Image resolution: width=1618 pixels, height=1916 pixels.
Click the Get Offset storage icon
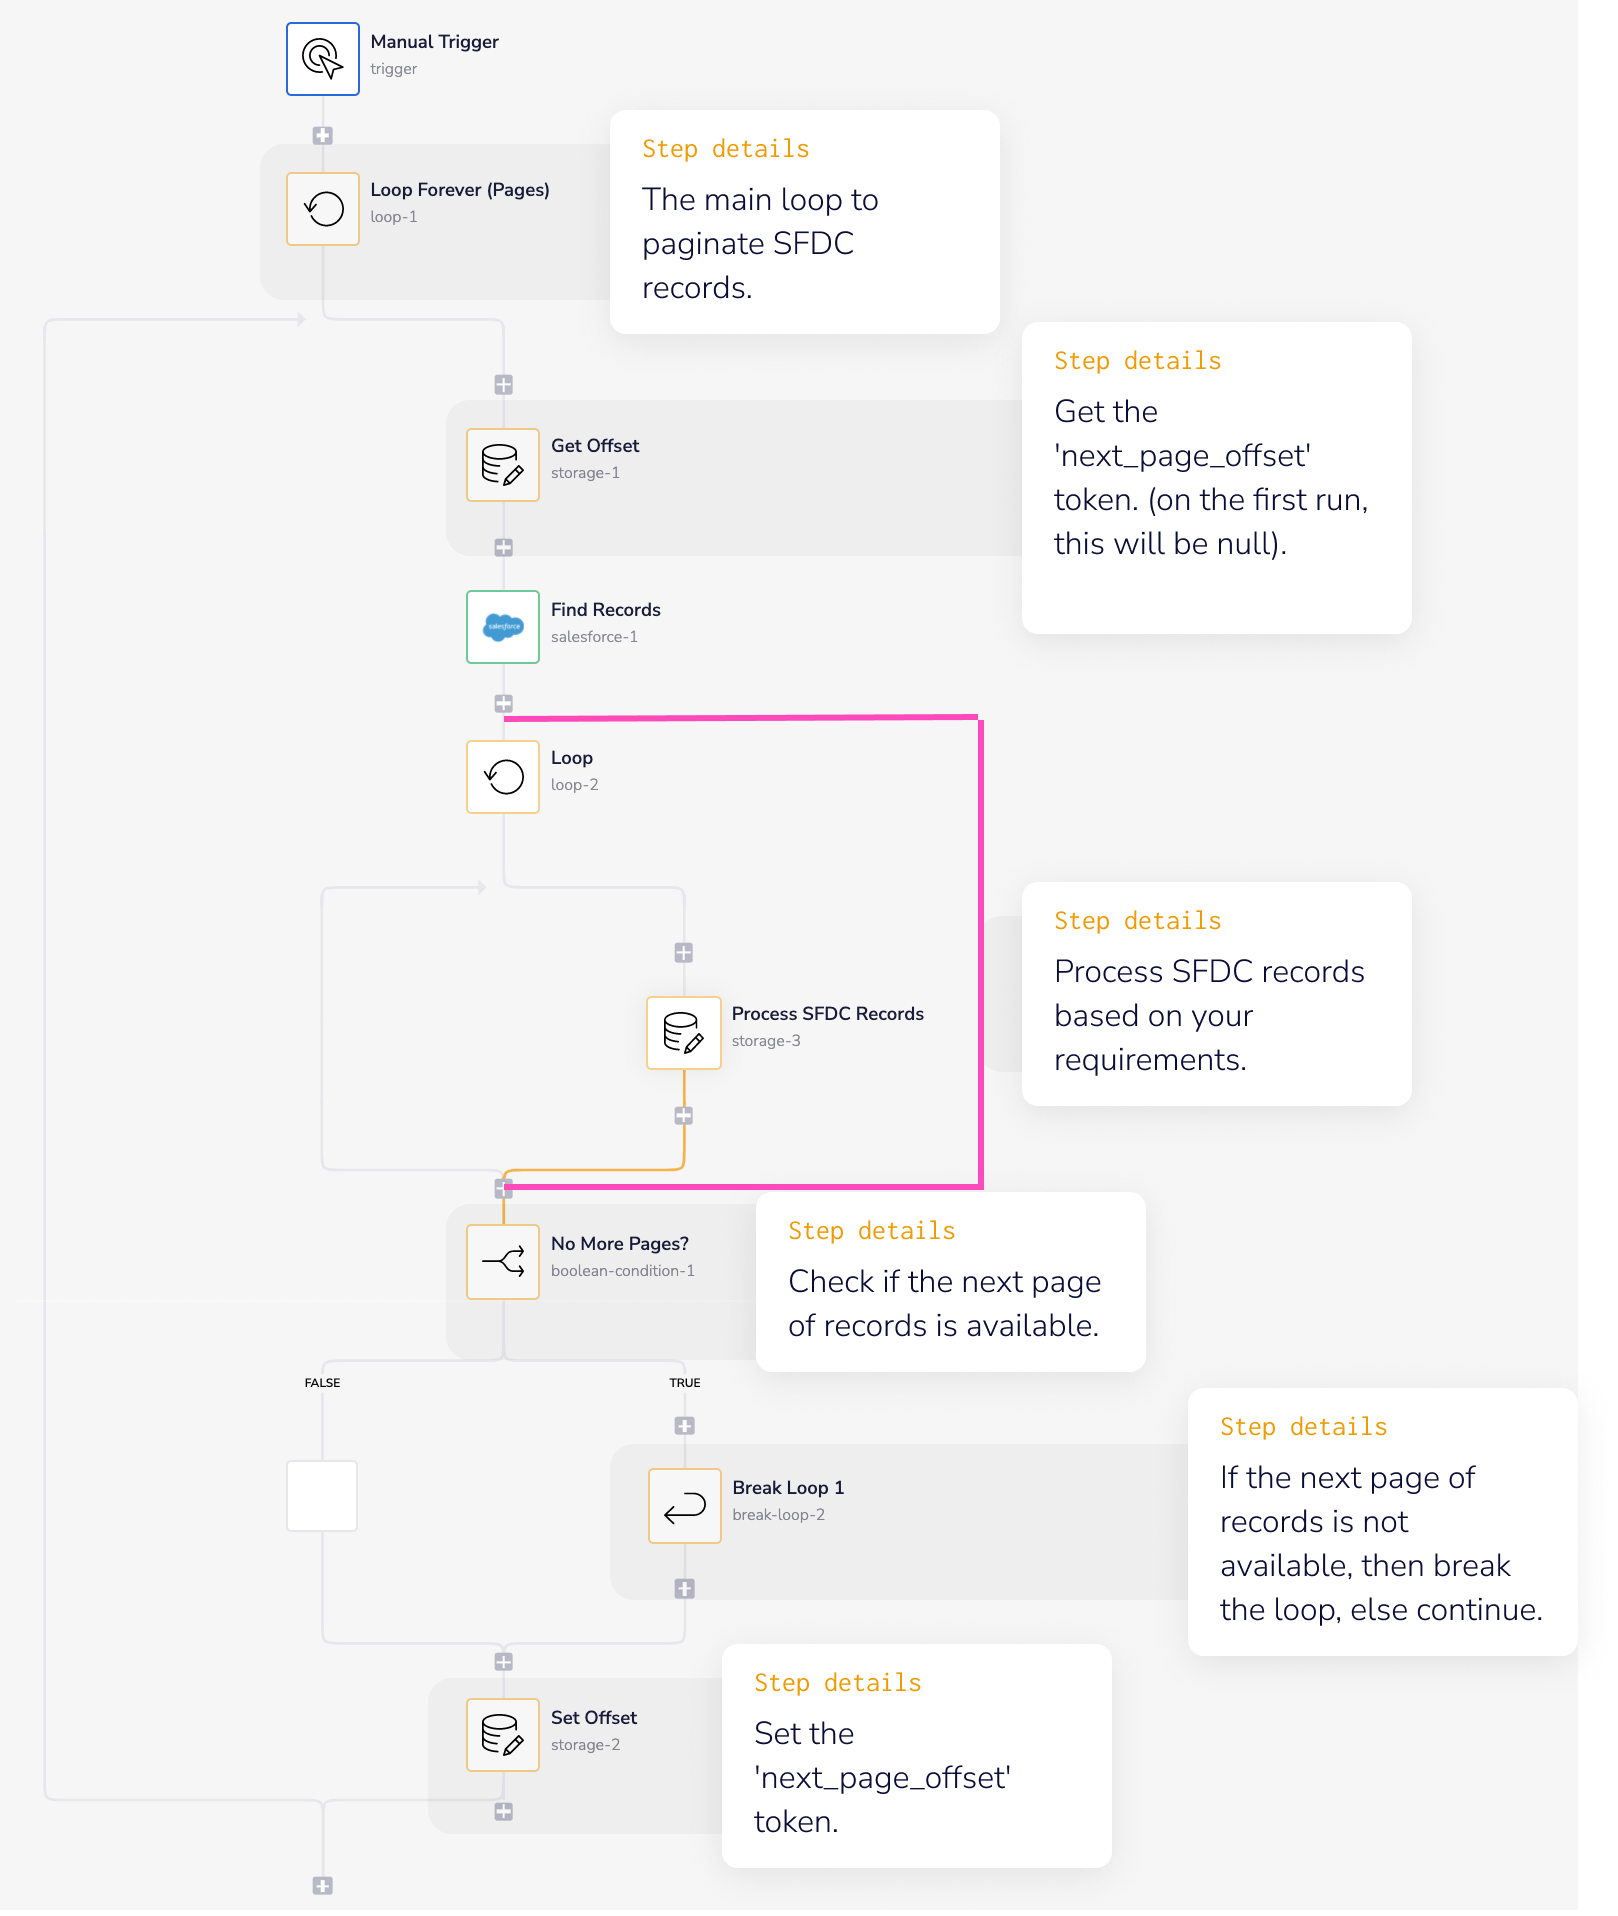tap(503, 465)
